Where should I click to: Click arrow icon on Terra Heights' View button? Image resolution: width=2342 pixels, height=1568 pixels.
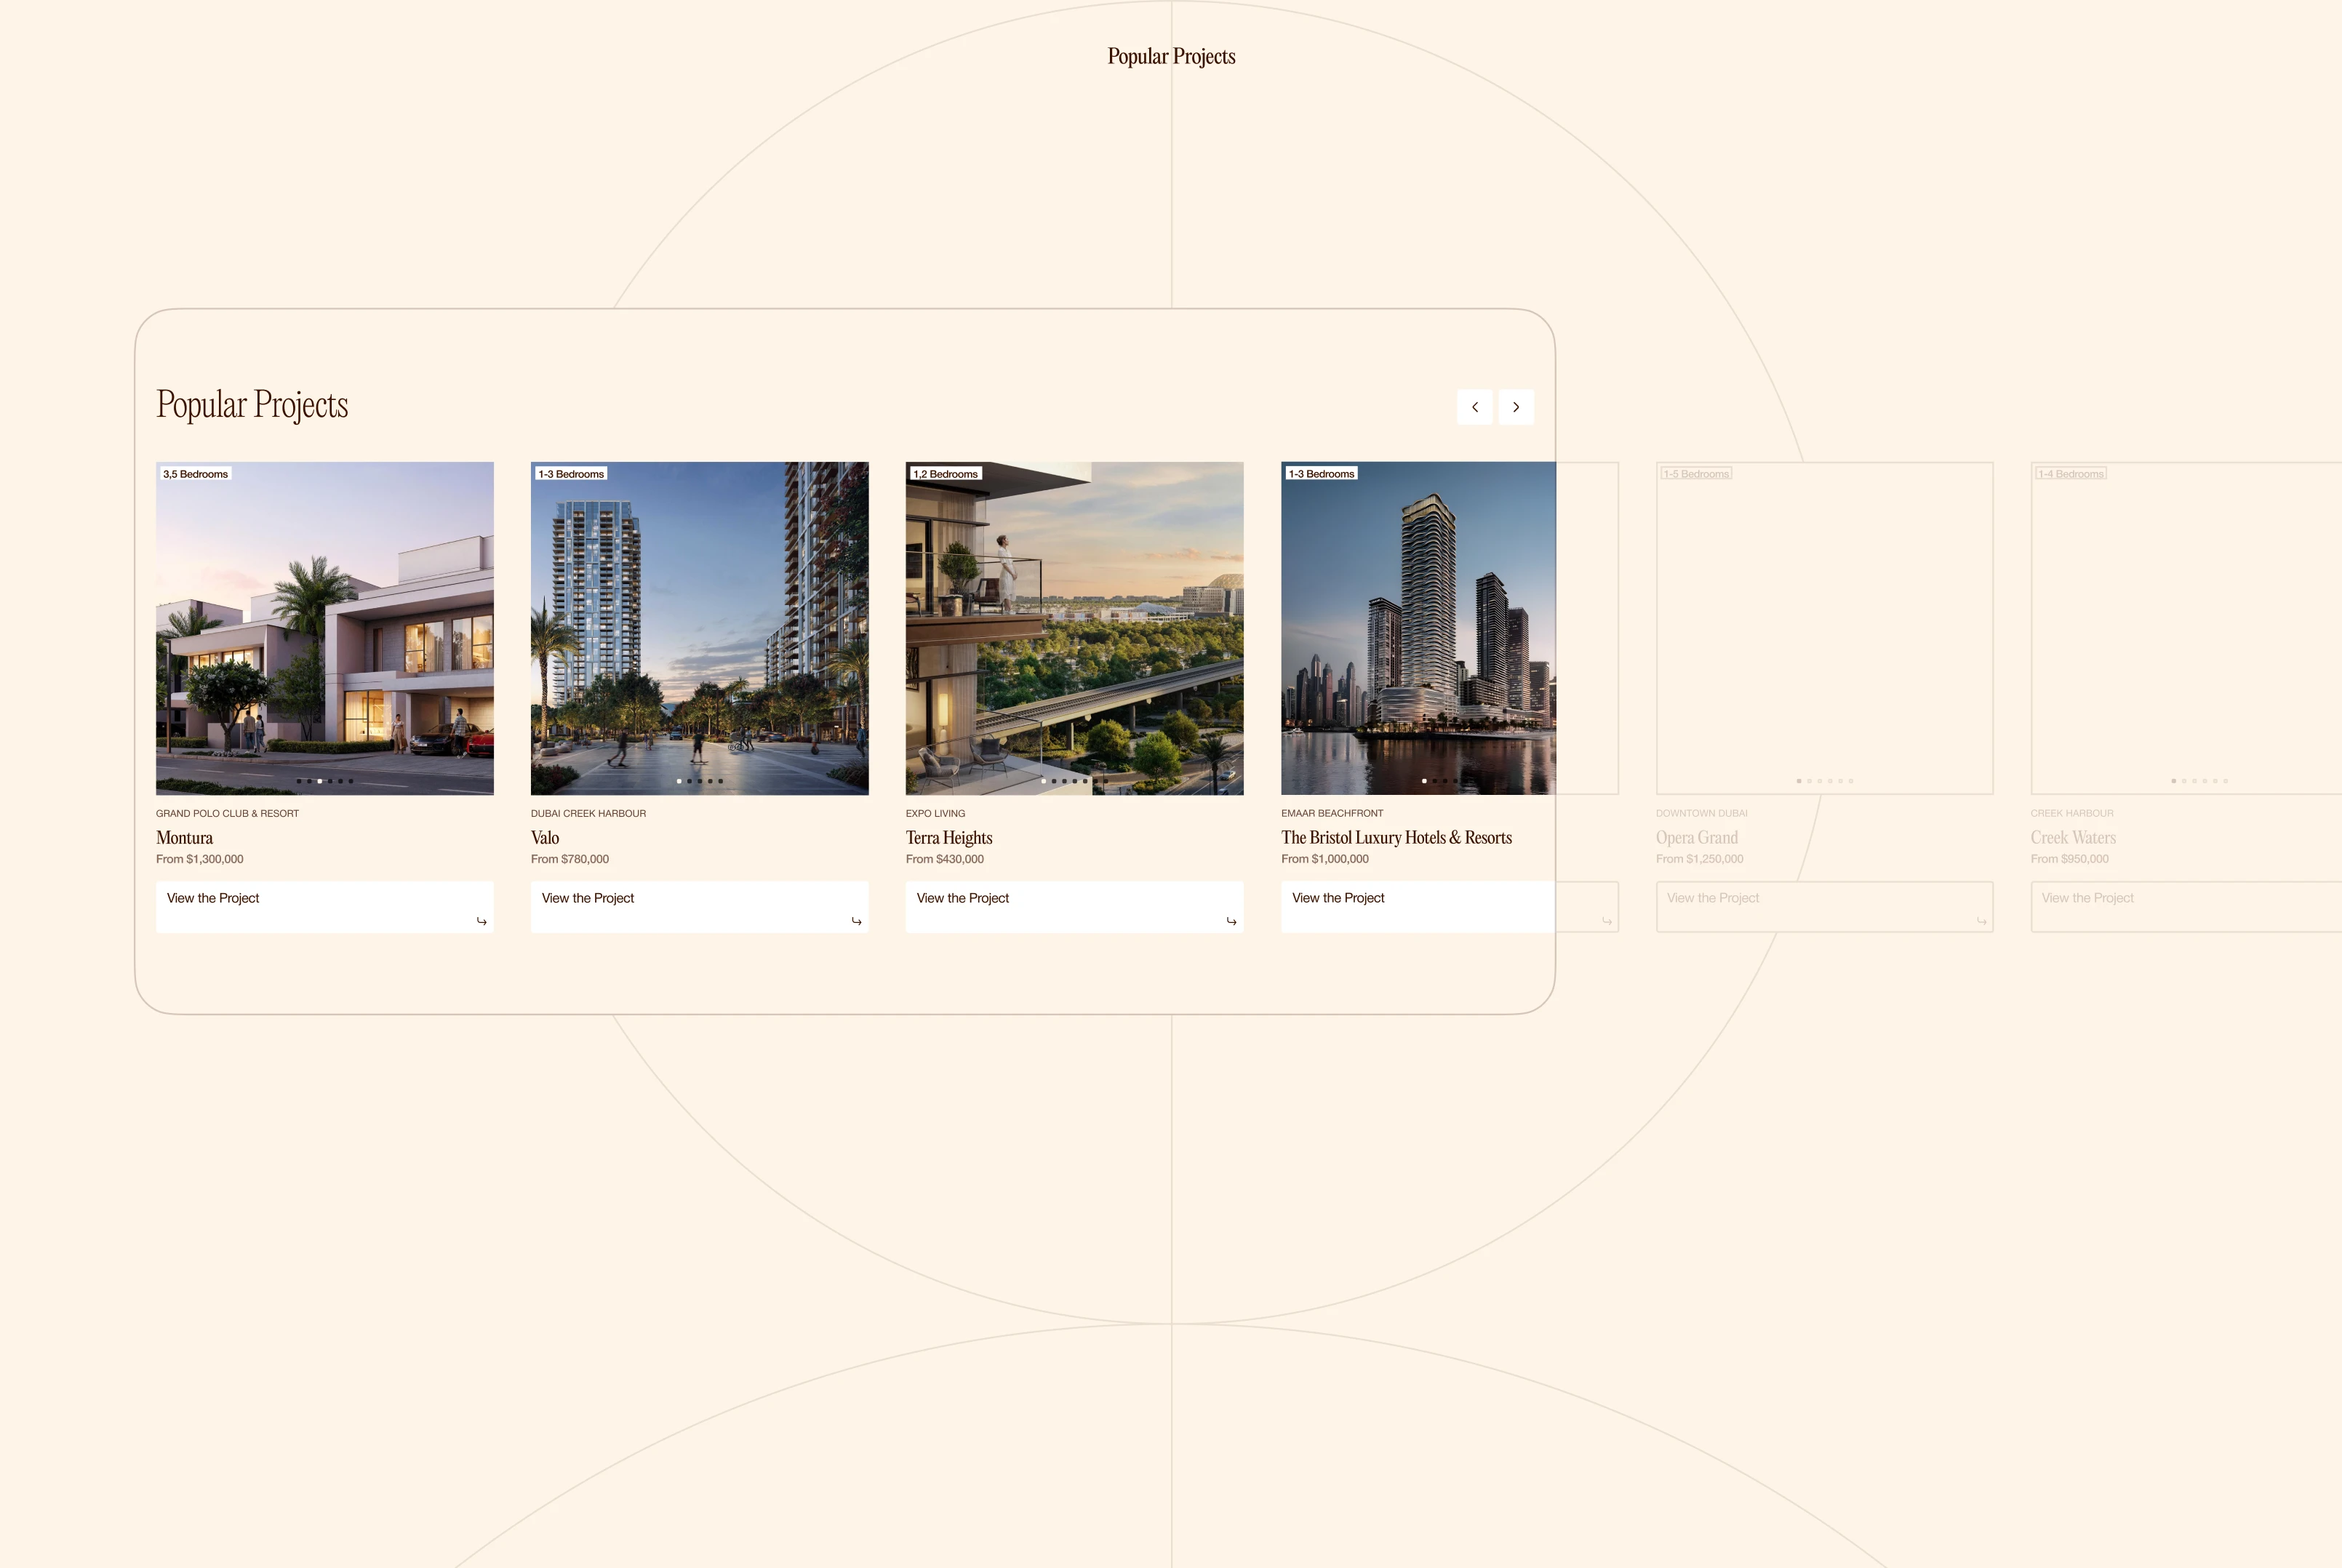coord(1231,921)
